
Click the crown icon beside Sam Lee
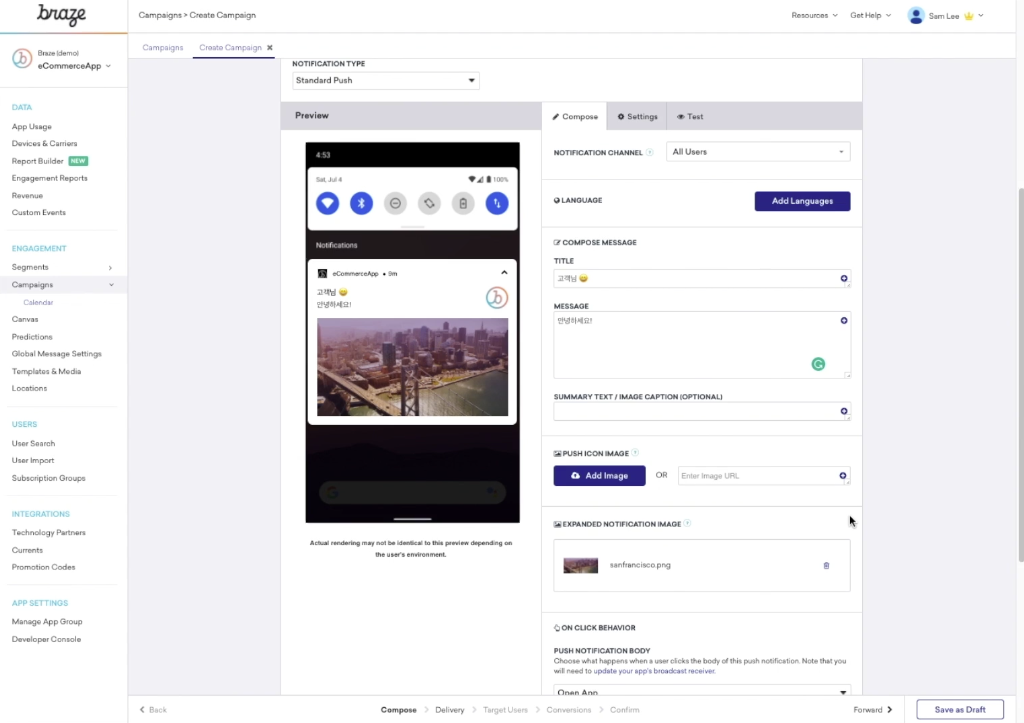[968, 16]
